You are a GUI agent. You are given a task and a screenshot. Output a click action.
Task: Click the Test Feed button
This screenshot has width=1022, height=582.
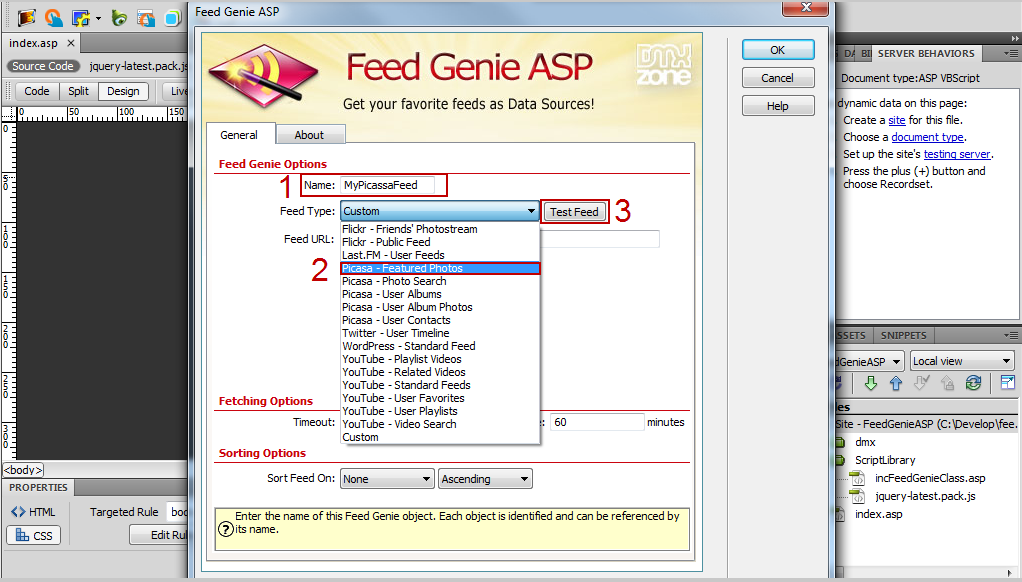574,212
